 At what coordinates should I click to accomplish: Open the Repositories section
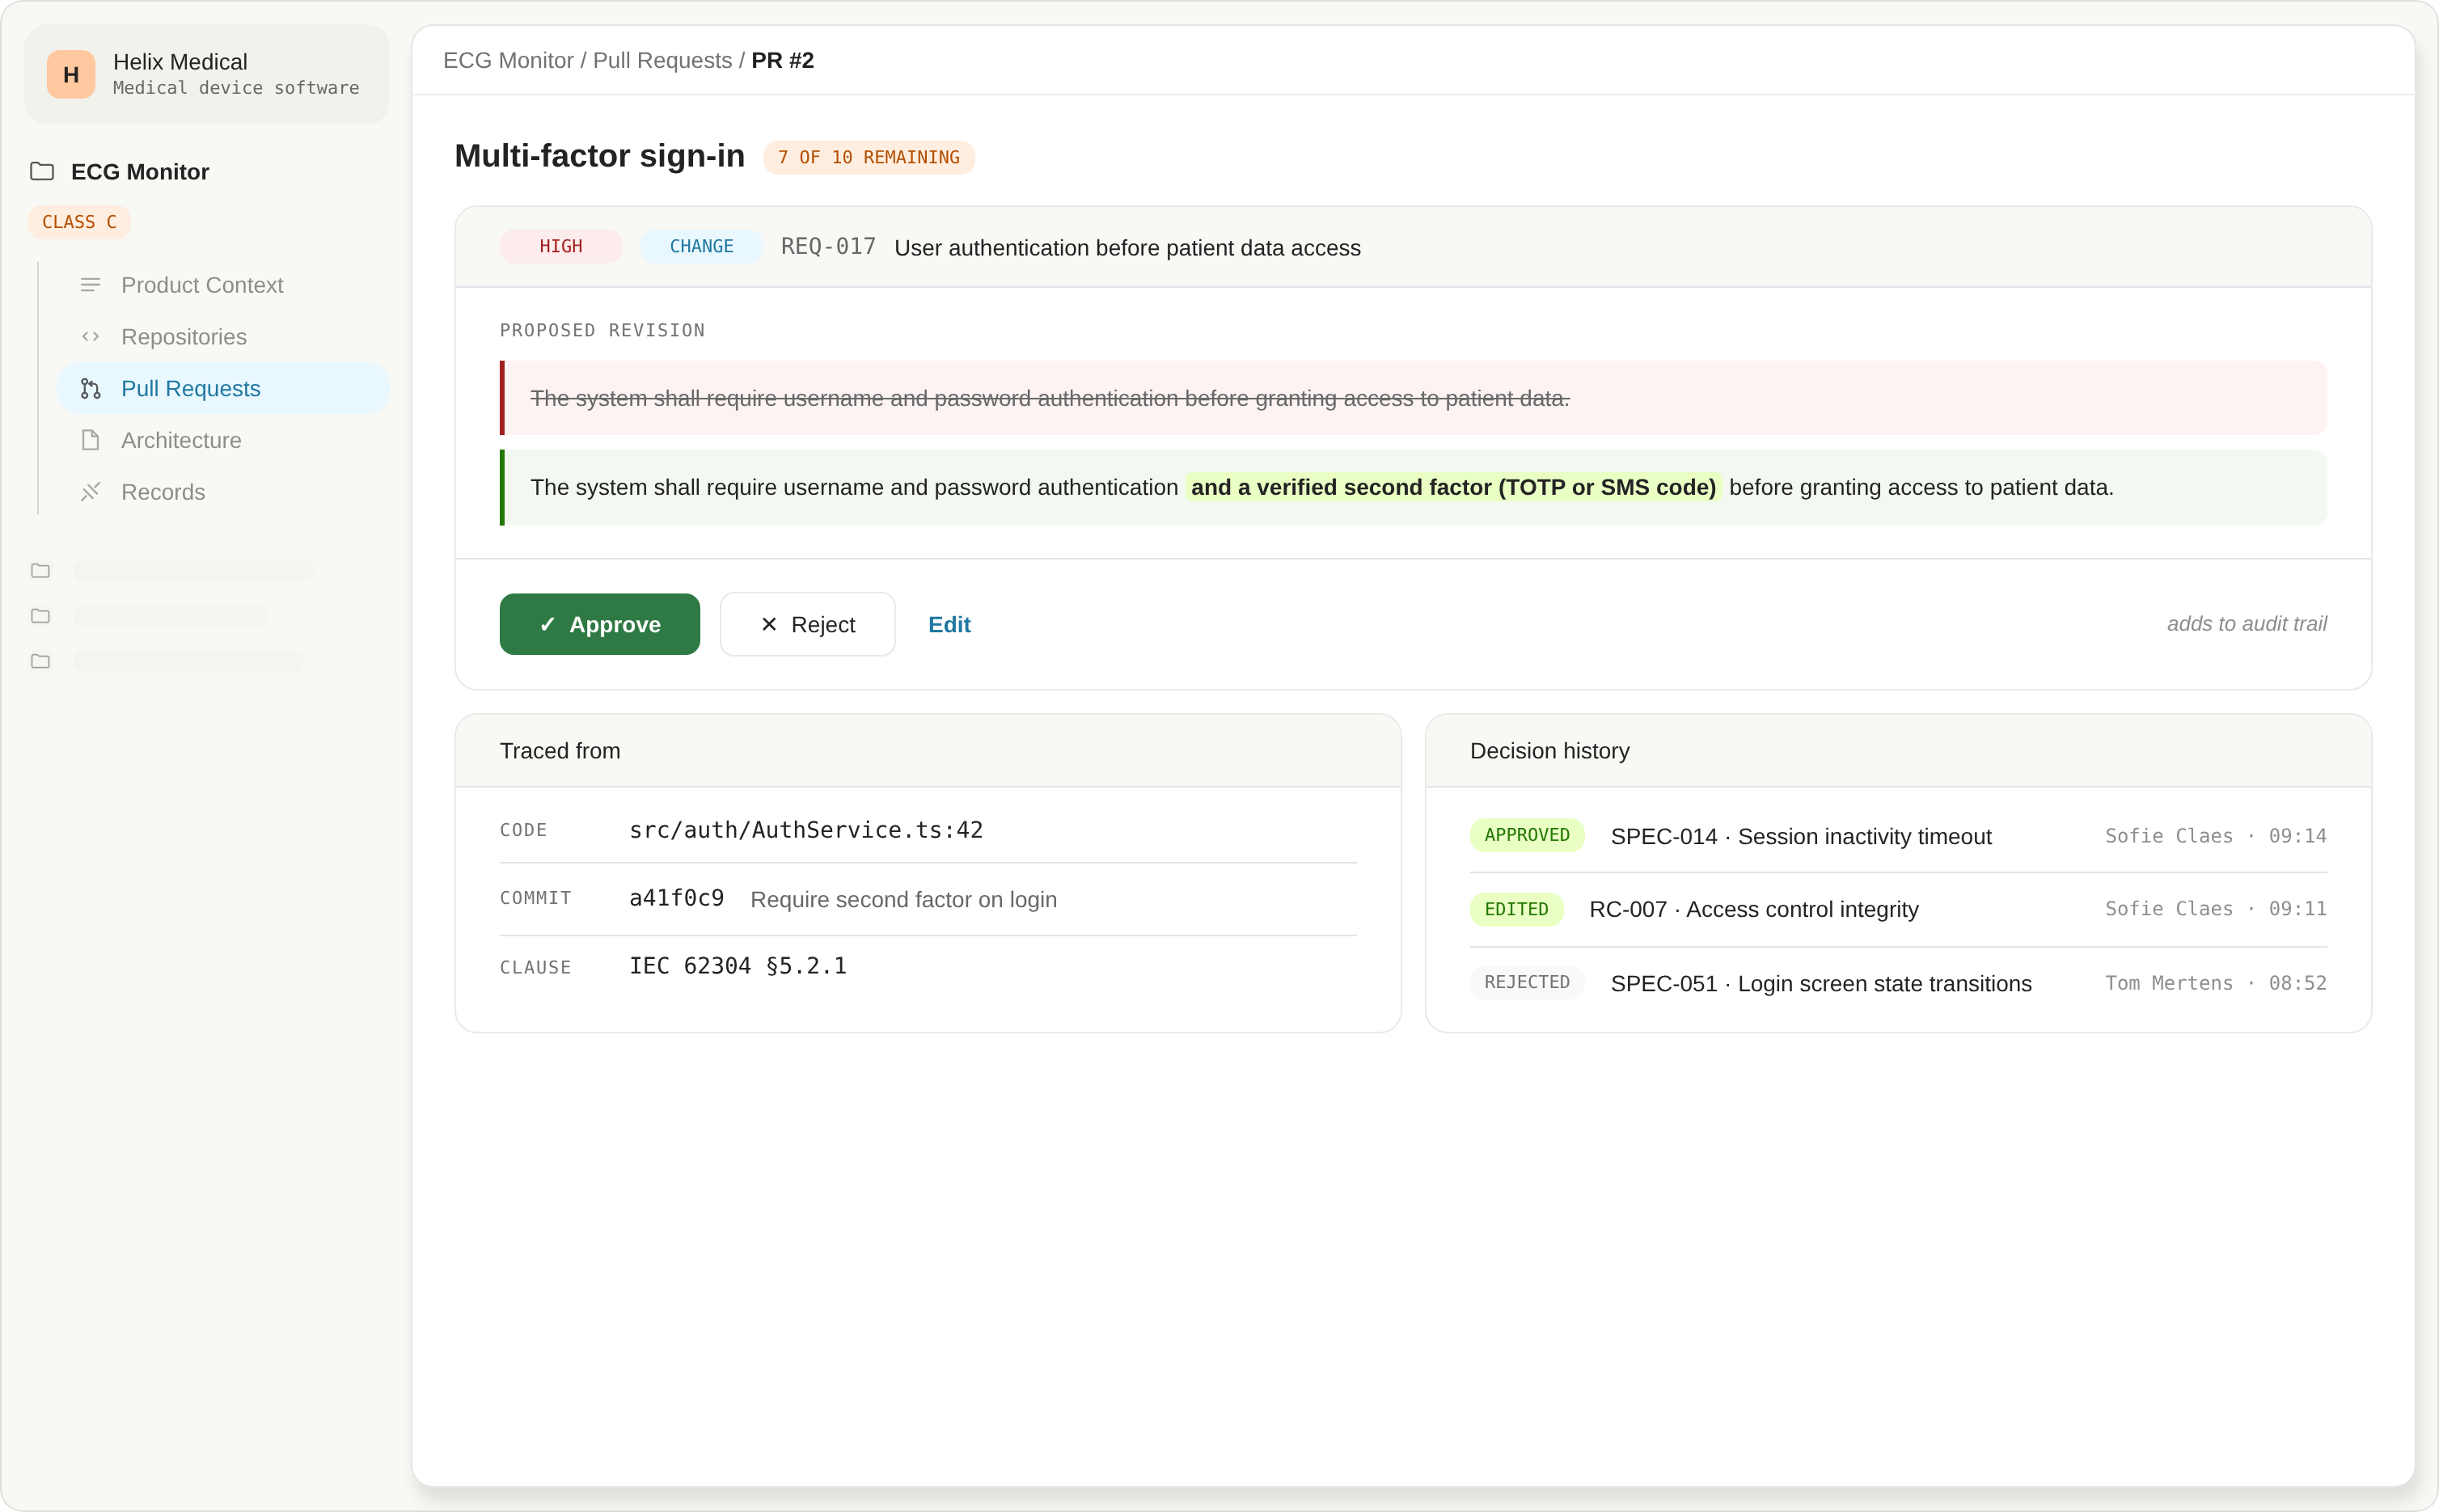click(223, 337)
